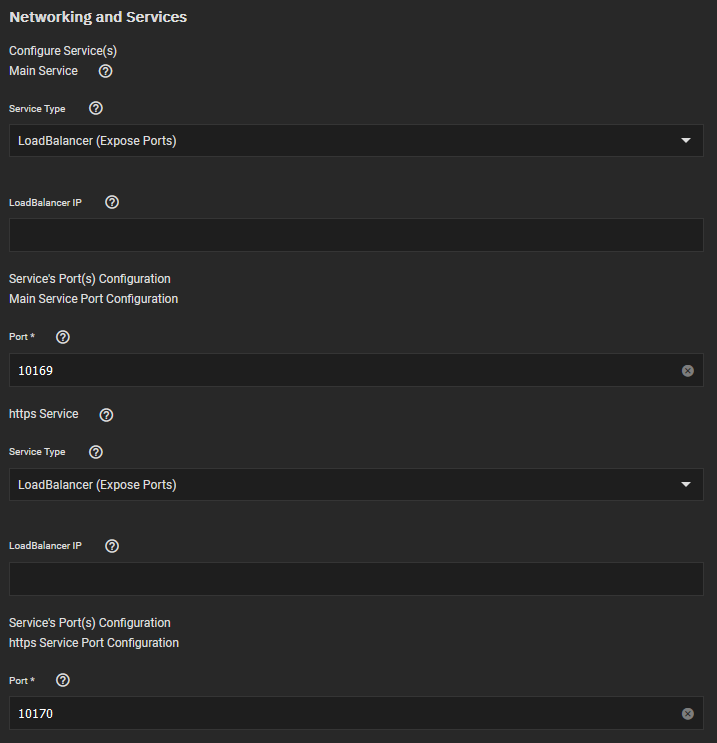This screenshot has width=717, height=743.
Task: Focus the https Service LoadBalancer IP field
Action: 356,579
